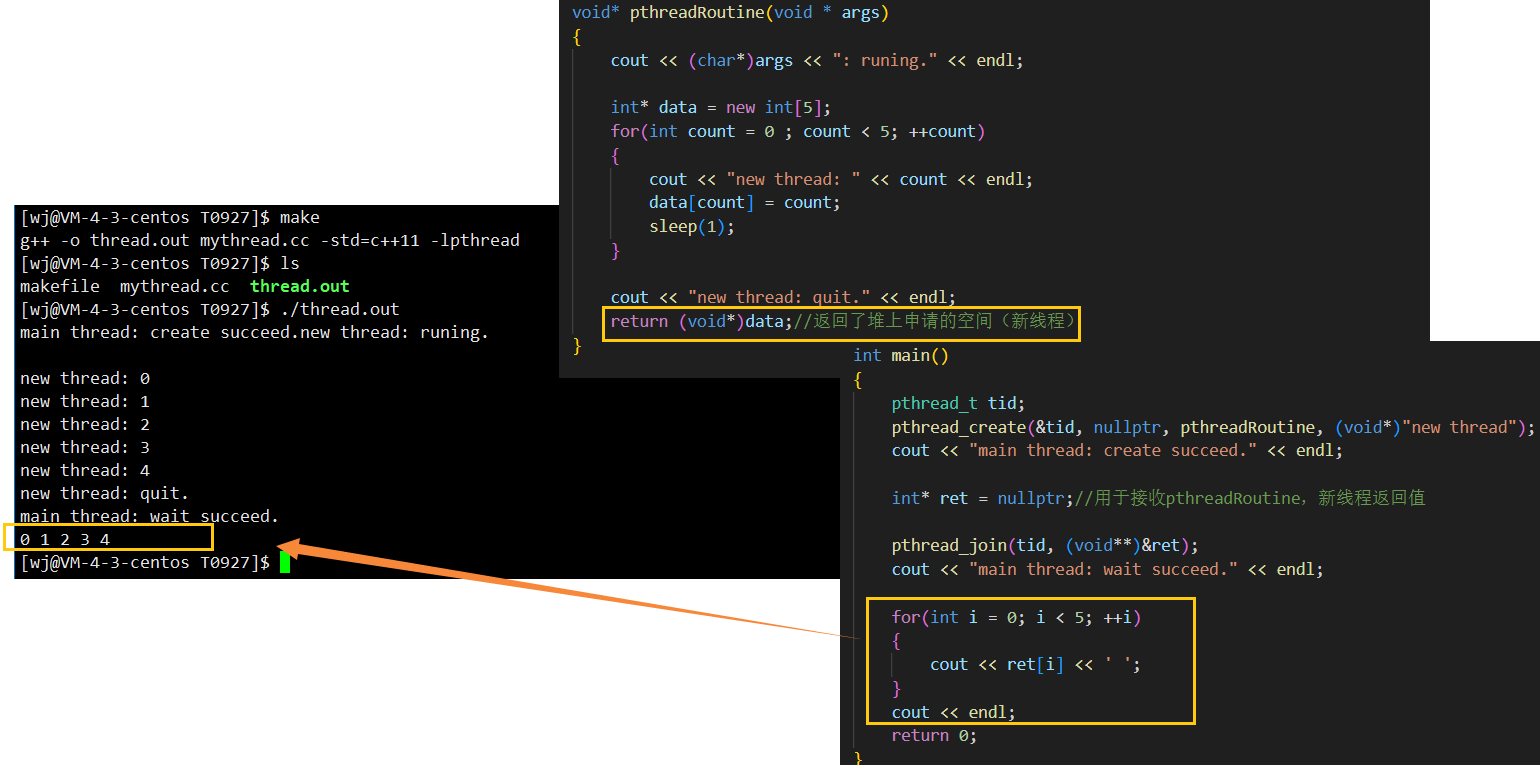Click the "cout << ret[i] << ' ';" code line
This screenshot has height=765, width=1540.
(x=1036, y=665)
